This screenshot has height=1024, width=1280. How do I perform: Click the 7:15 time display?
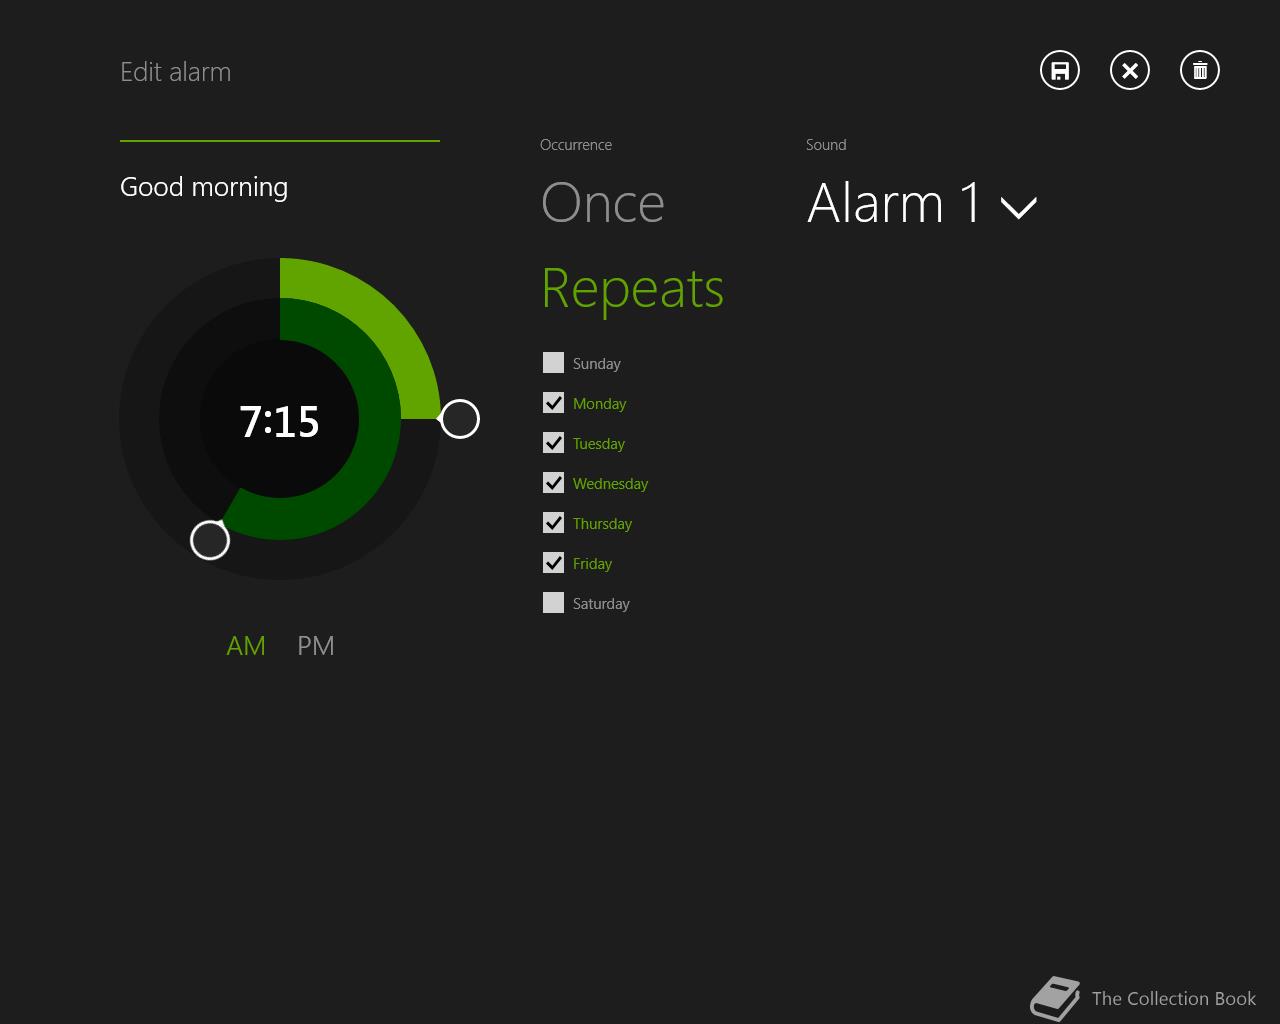279,421
